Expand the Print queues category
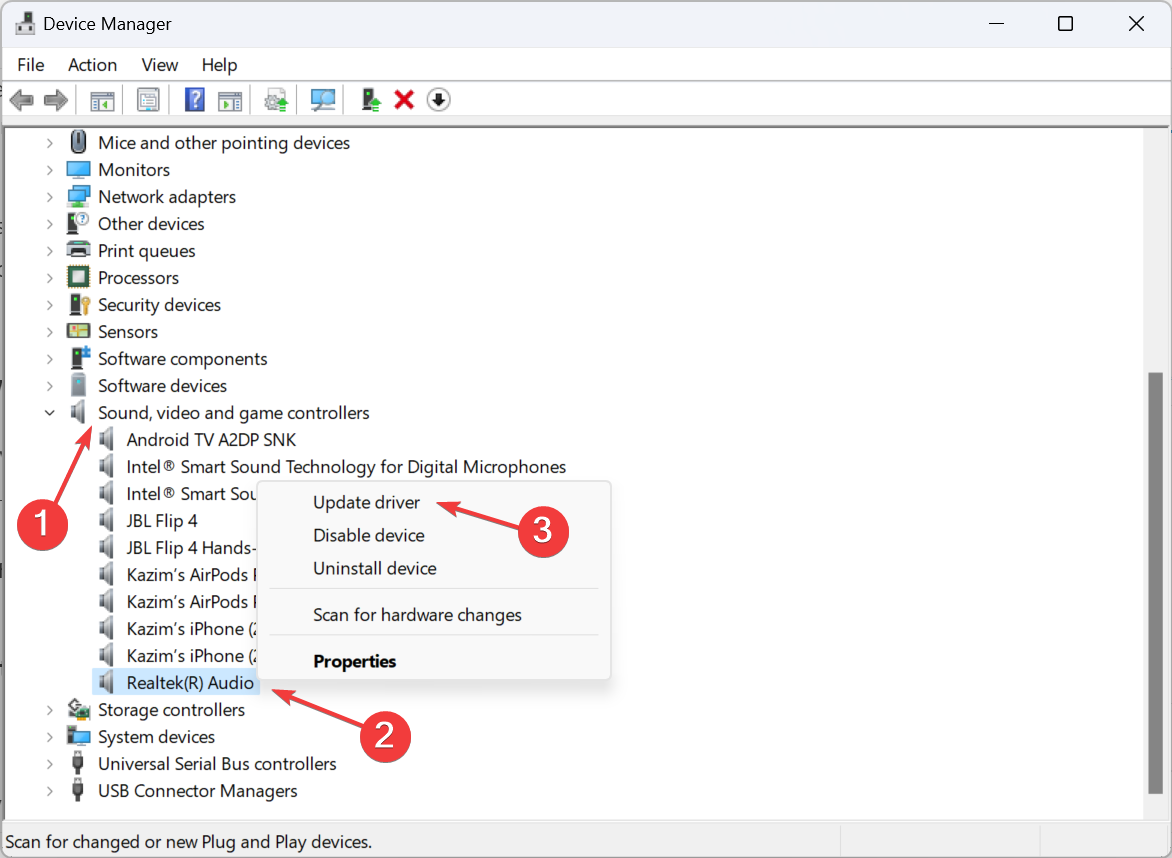Image resolution: width=1172 pixels, height=858 pixels. [49, 250]
